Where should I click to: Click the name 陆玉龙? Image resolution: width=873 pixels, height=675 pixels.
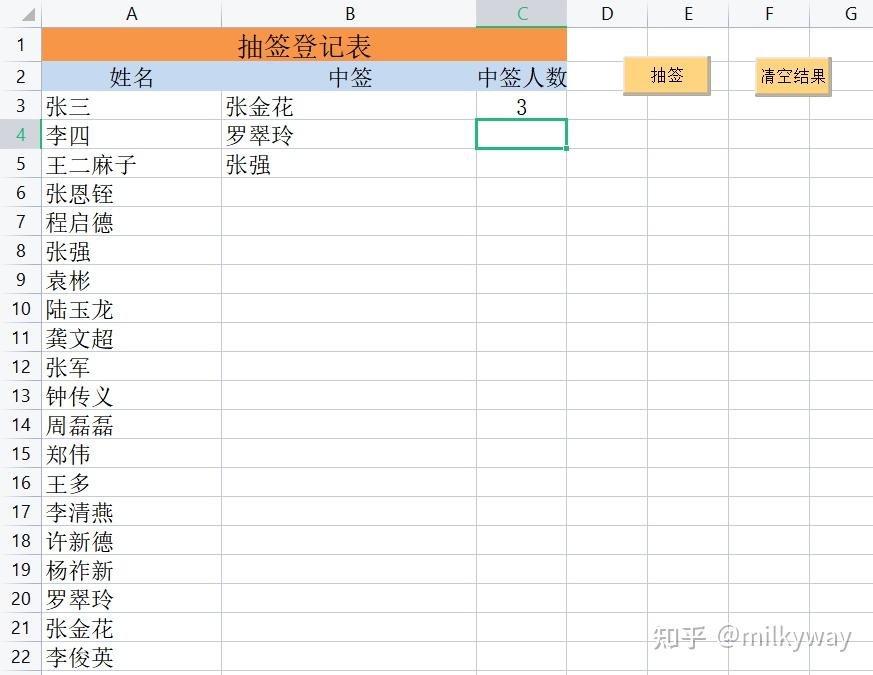[80, 309]
